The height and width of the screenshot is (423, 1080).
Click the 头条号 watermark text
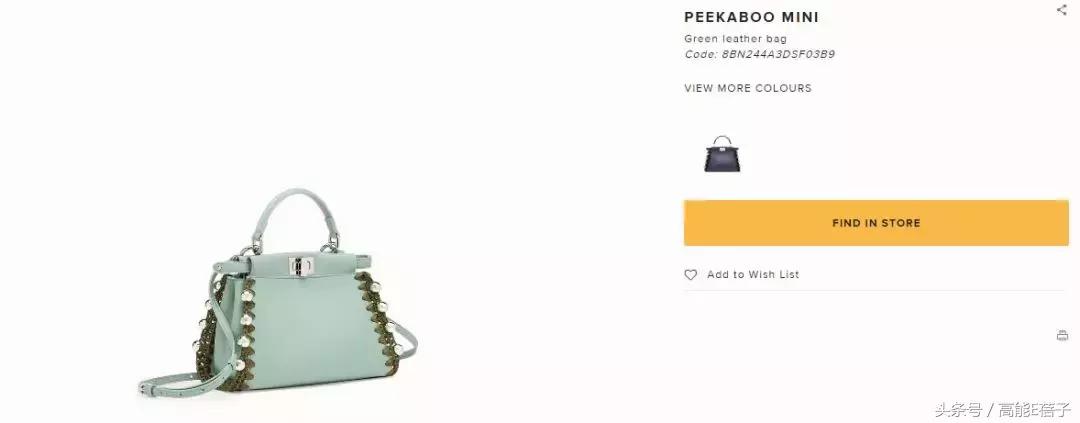coord(958,410)
